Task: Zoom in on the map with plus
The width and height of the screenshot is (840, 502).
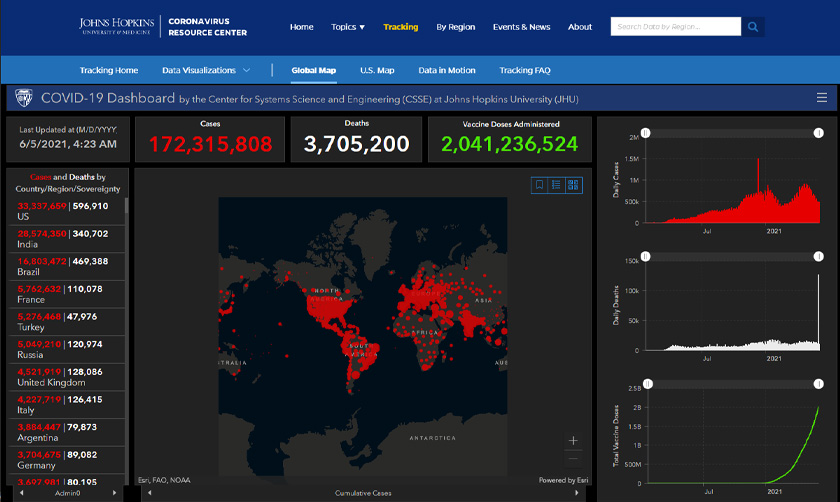Action: 573,440
